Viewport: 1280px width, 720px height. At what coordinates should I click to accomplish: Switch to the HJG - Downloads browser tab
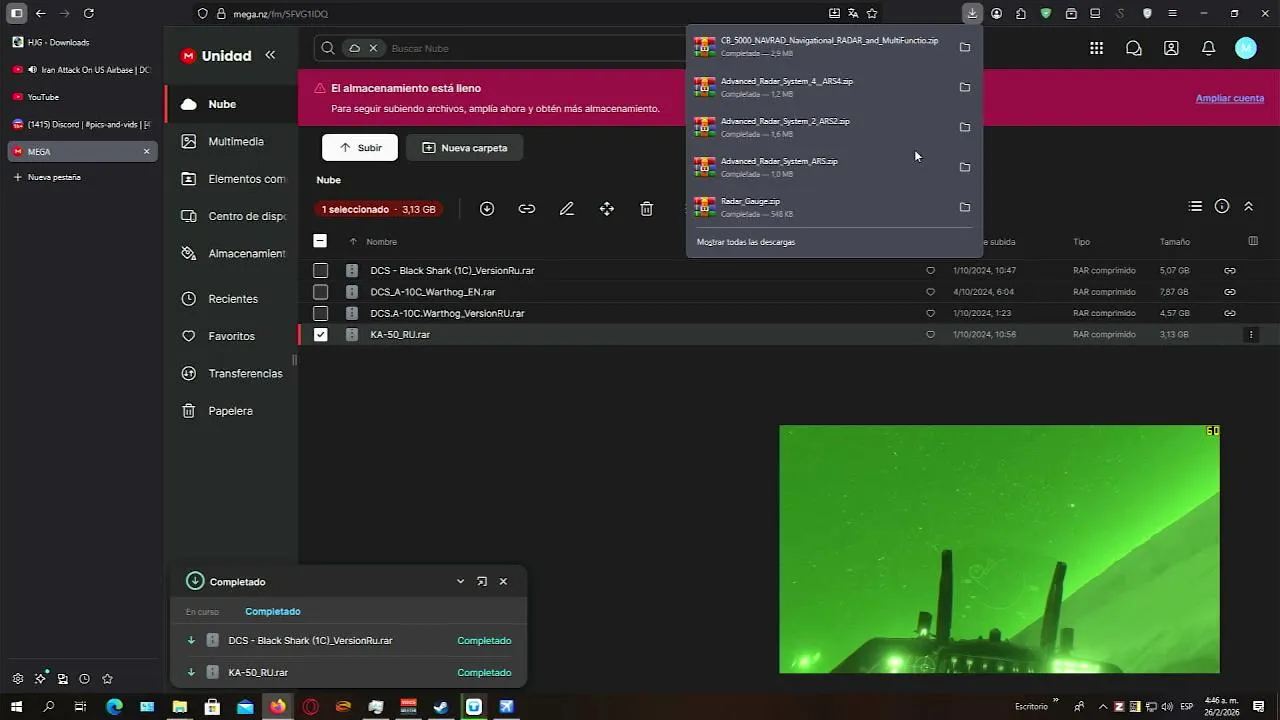coord(82,42)
